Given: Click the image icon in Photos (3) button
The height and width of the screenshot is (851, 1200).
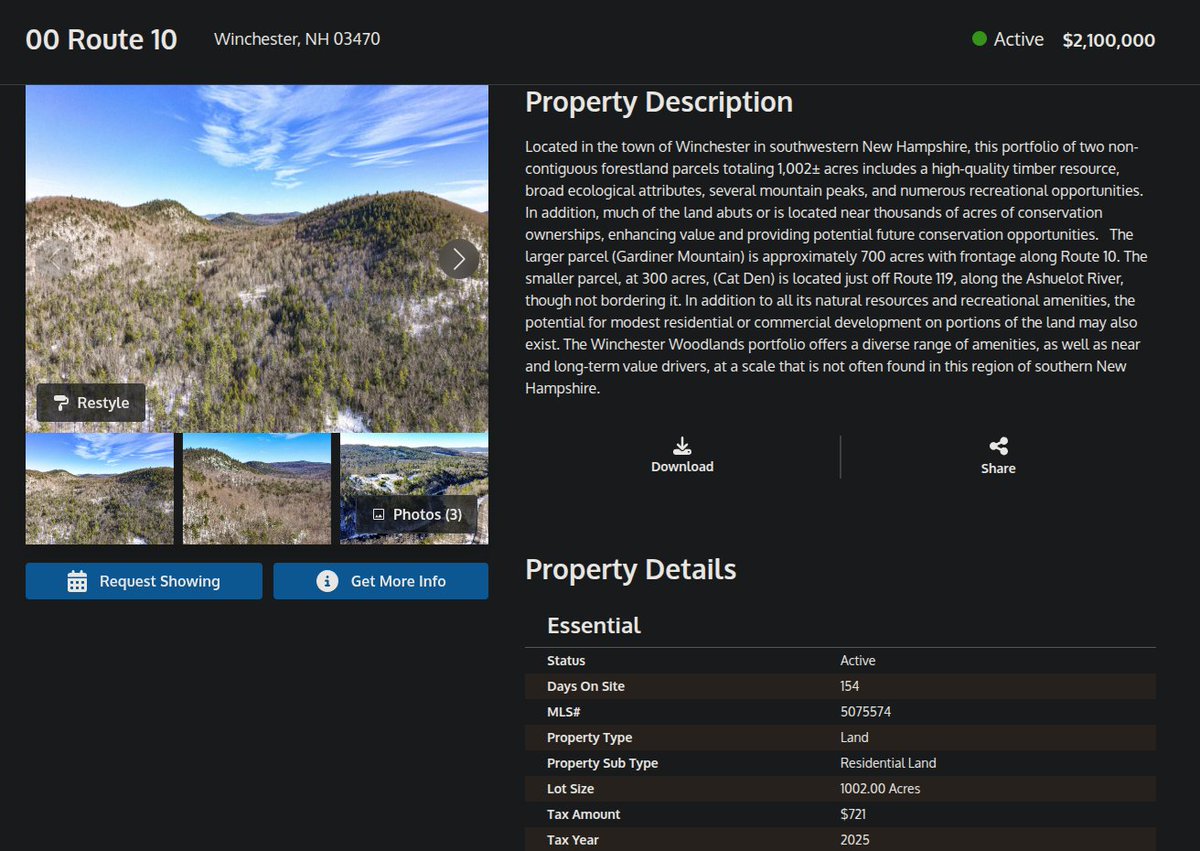Looking at the screenshot, I should 379,514.
